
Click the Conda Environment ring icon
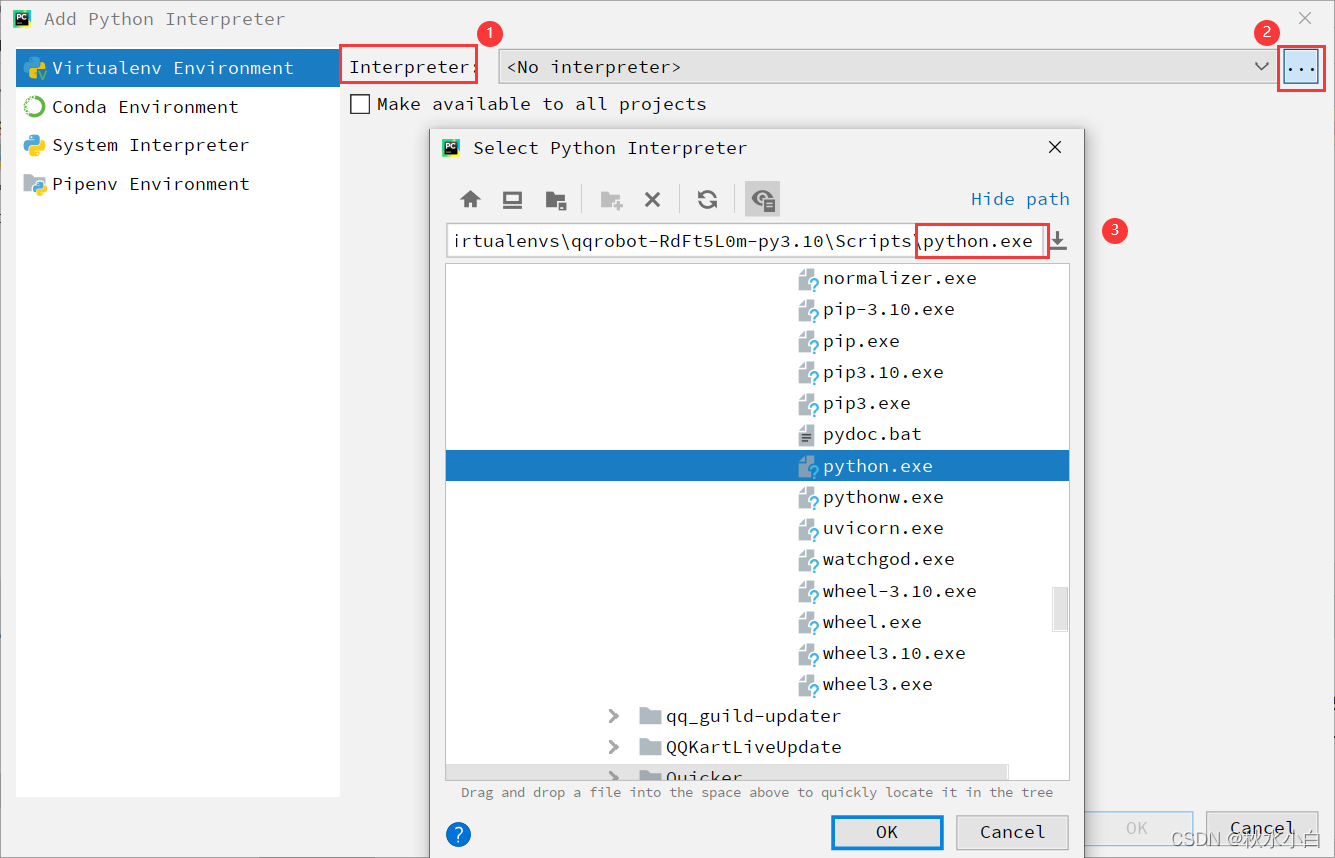pyautogui.click(x=35, y=107)
